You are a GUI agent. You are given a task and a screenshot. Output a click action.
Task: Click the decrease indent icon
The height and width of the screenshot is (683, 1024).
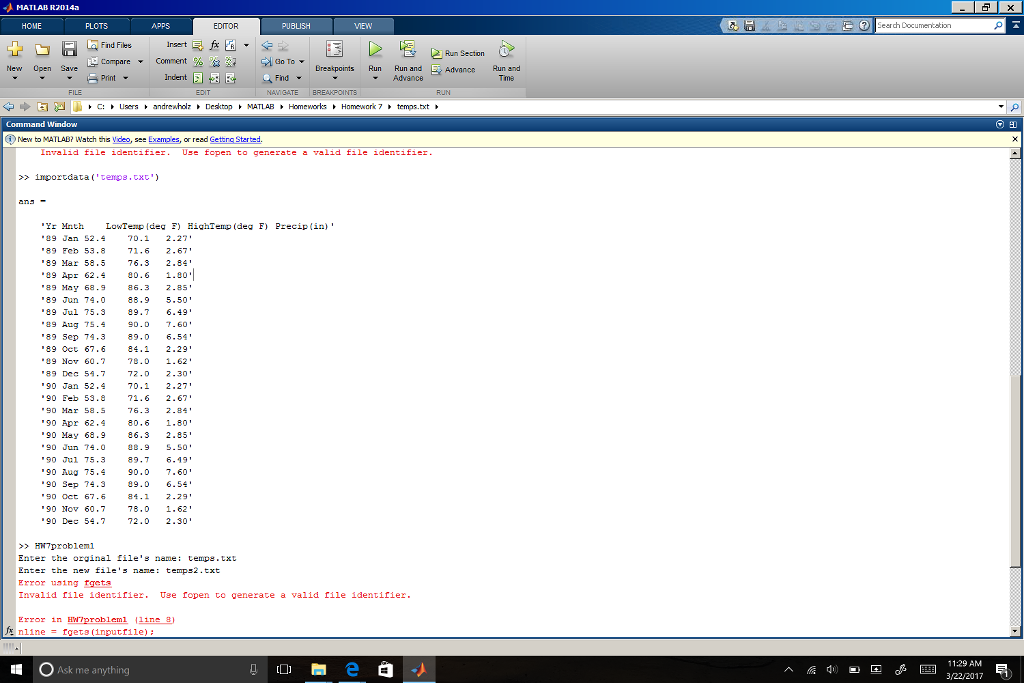point(231,78)
